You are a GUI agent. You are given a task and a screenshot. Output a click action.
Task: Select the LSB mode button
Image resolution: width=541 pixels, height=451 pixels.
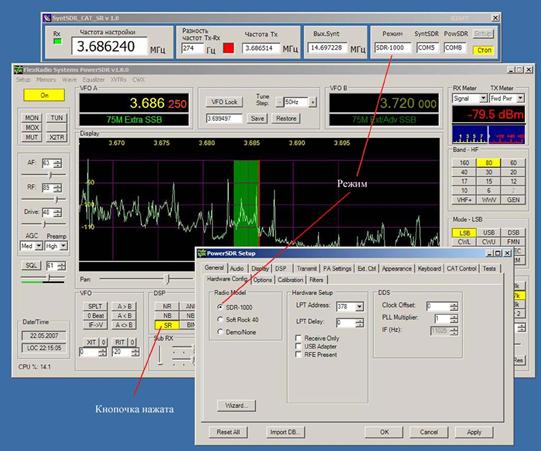point(464,233)
